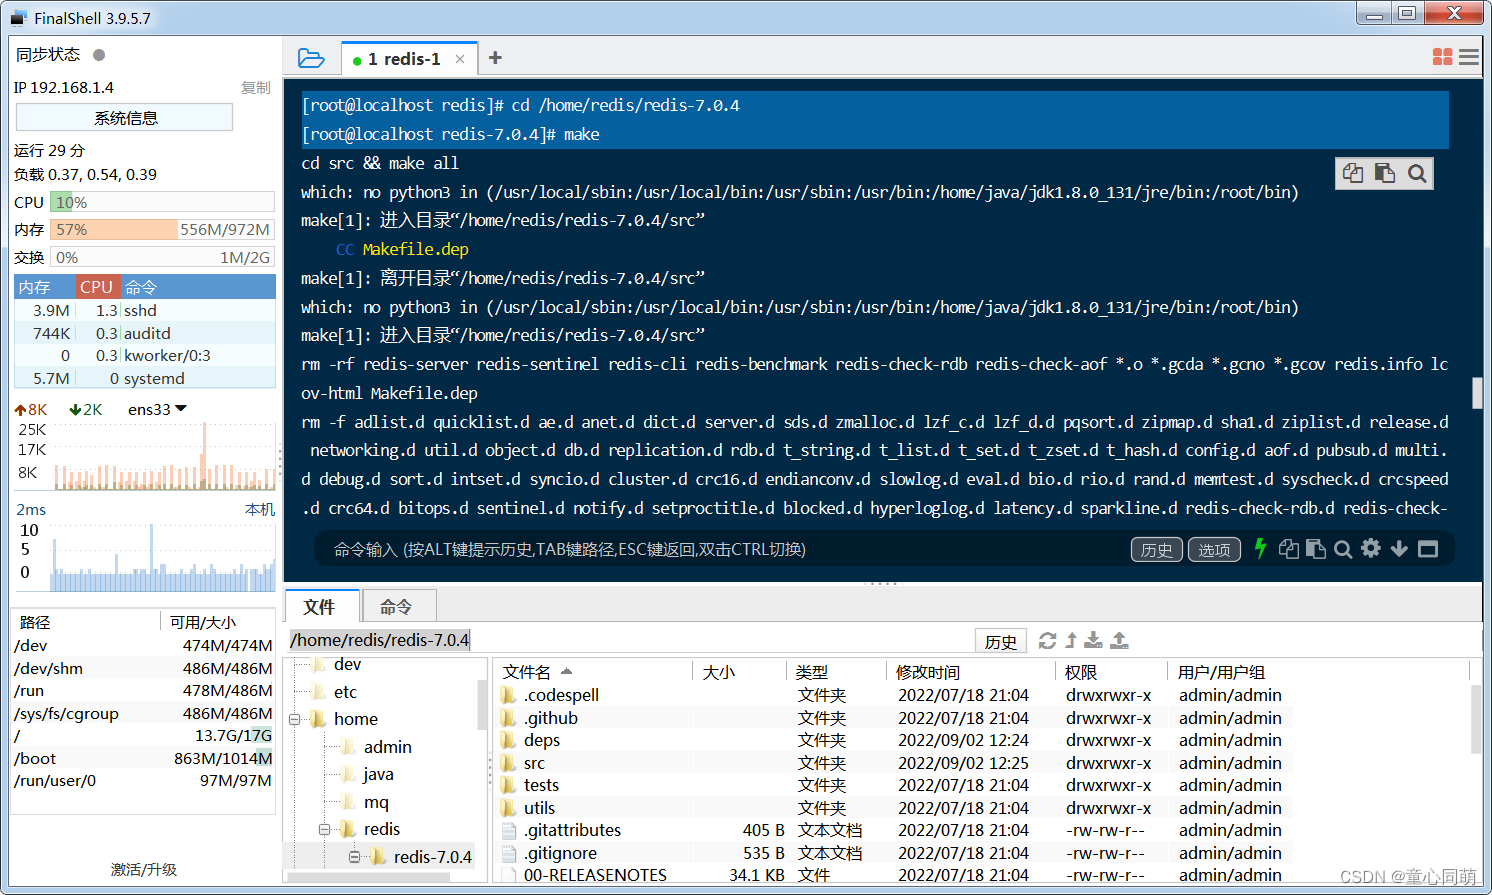Toggle terminal fullscreen window icon

pyautogui.click(x=1428, y=548)
